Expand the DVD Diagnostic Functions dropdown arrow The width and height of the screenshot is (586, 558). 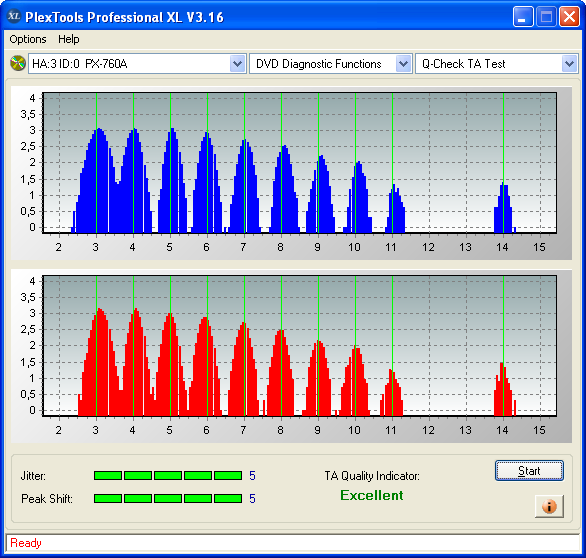[x=403, y=64]
